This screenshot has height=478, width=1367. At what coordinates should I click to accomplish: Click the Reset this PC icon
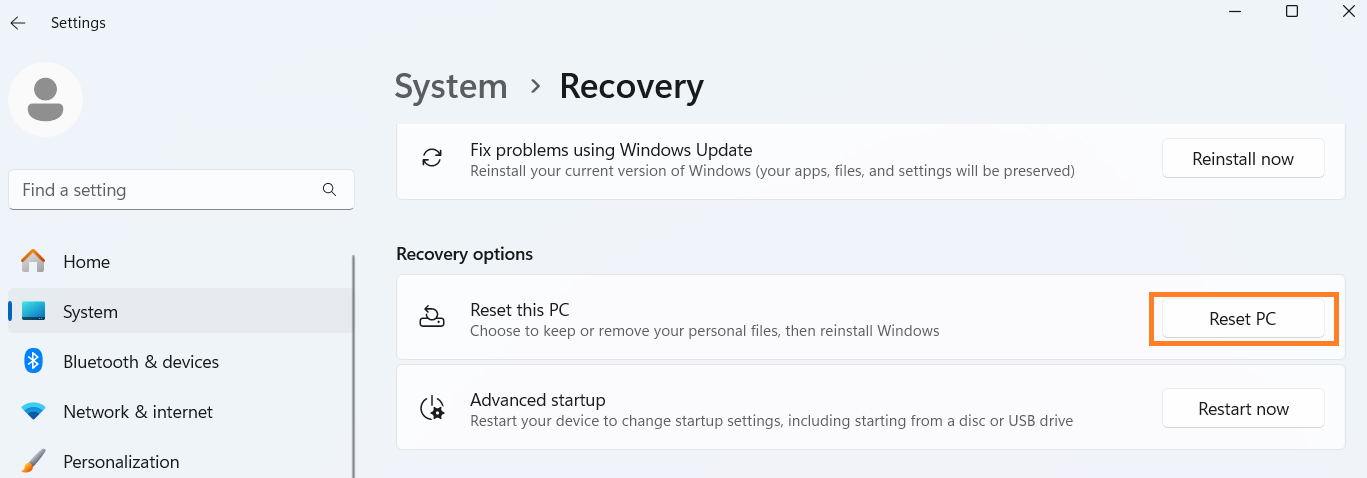pyautogui.click(x=432, y=318)
